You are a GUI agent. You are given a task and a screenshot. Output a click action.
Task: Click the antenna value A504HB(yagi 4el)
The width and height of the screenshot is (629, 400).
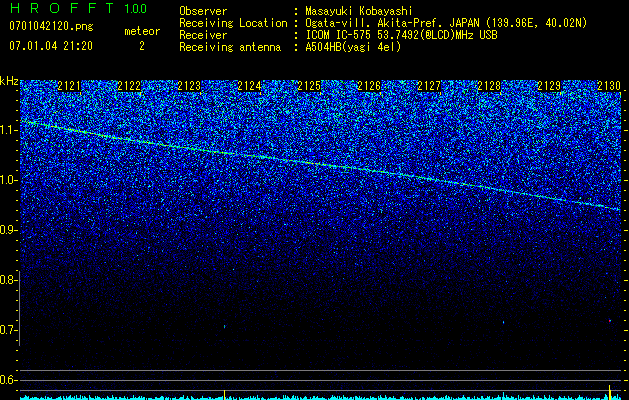pos(353,47)
